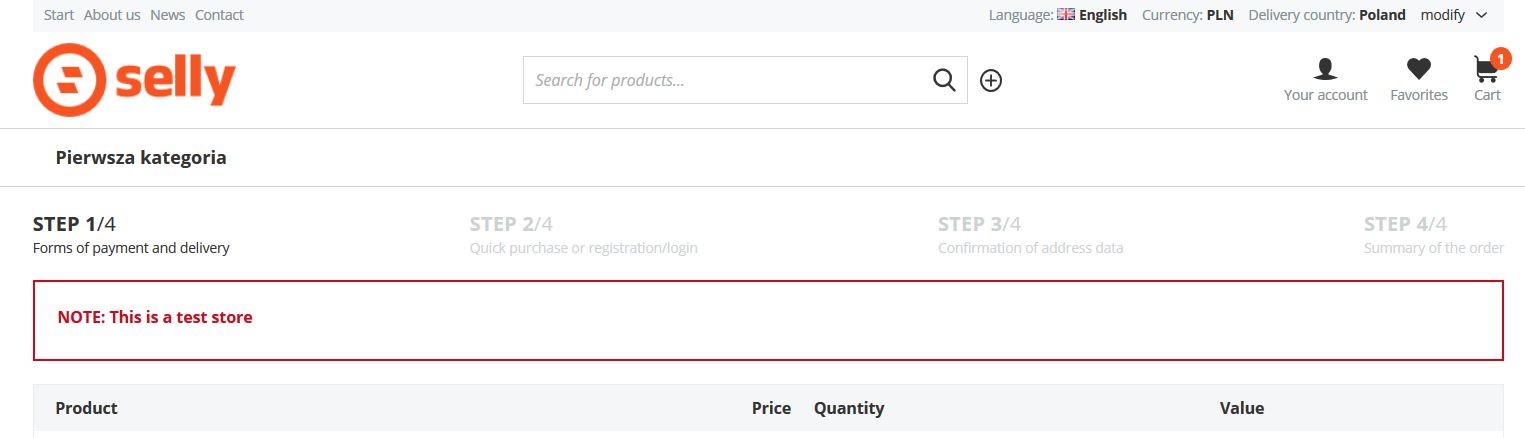Screen dimensions: 1525x438
Task: Open Favorites heart icon
Action: pos(1418,69)
